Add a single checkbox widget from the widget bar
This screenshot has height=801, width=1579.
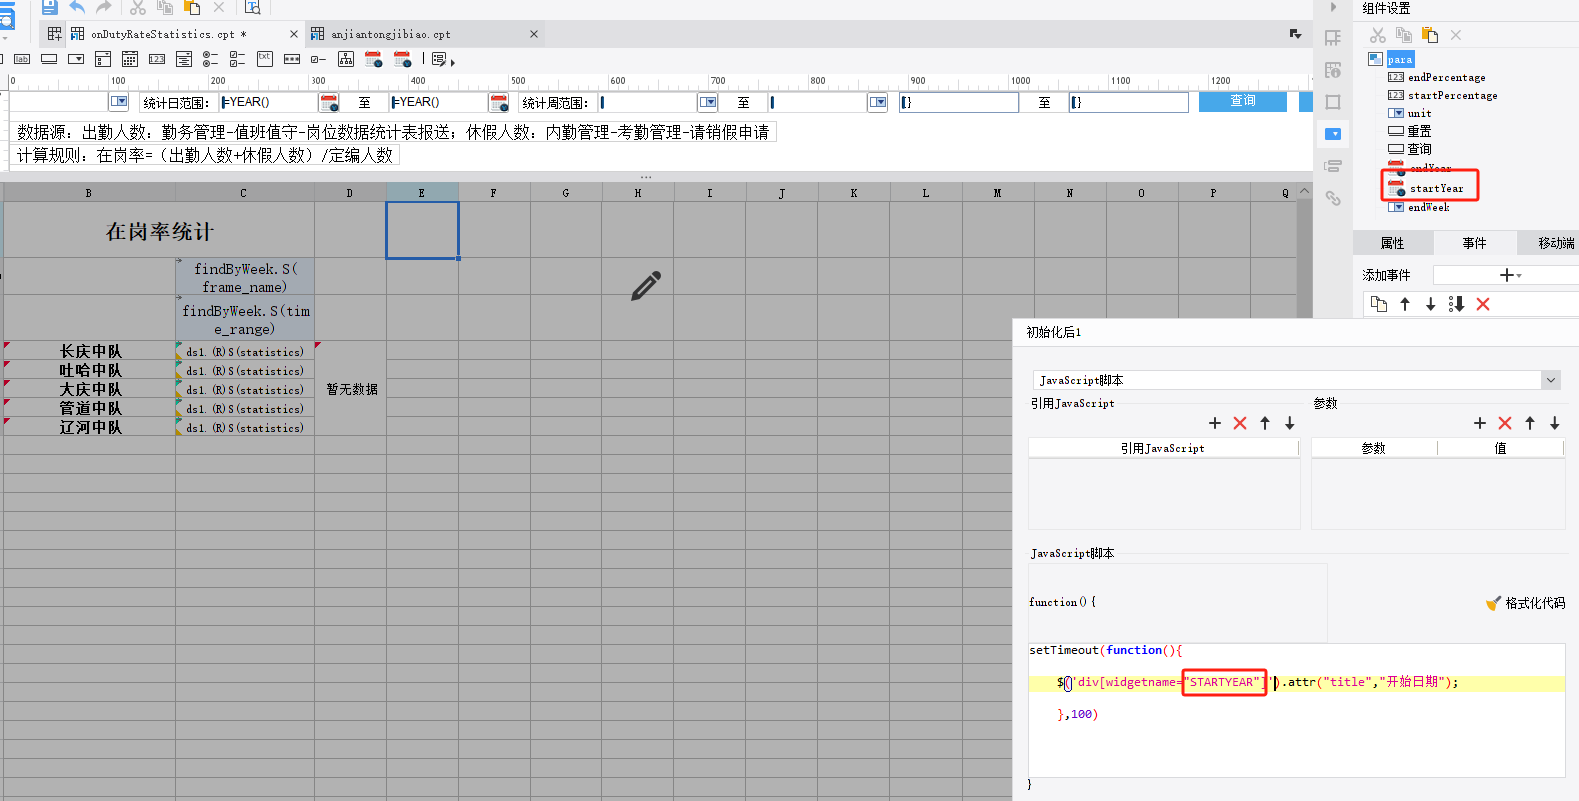318,59
